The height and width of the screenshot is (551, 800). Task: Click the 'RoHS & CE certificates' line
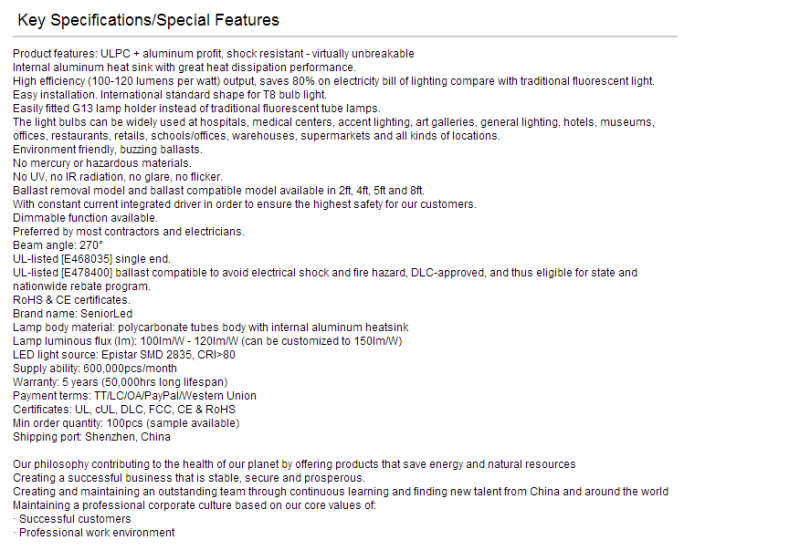[71, 300]
